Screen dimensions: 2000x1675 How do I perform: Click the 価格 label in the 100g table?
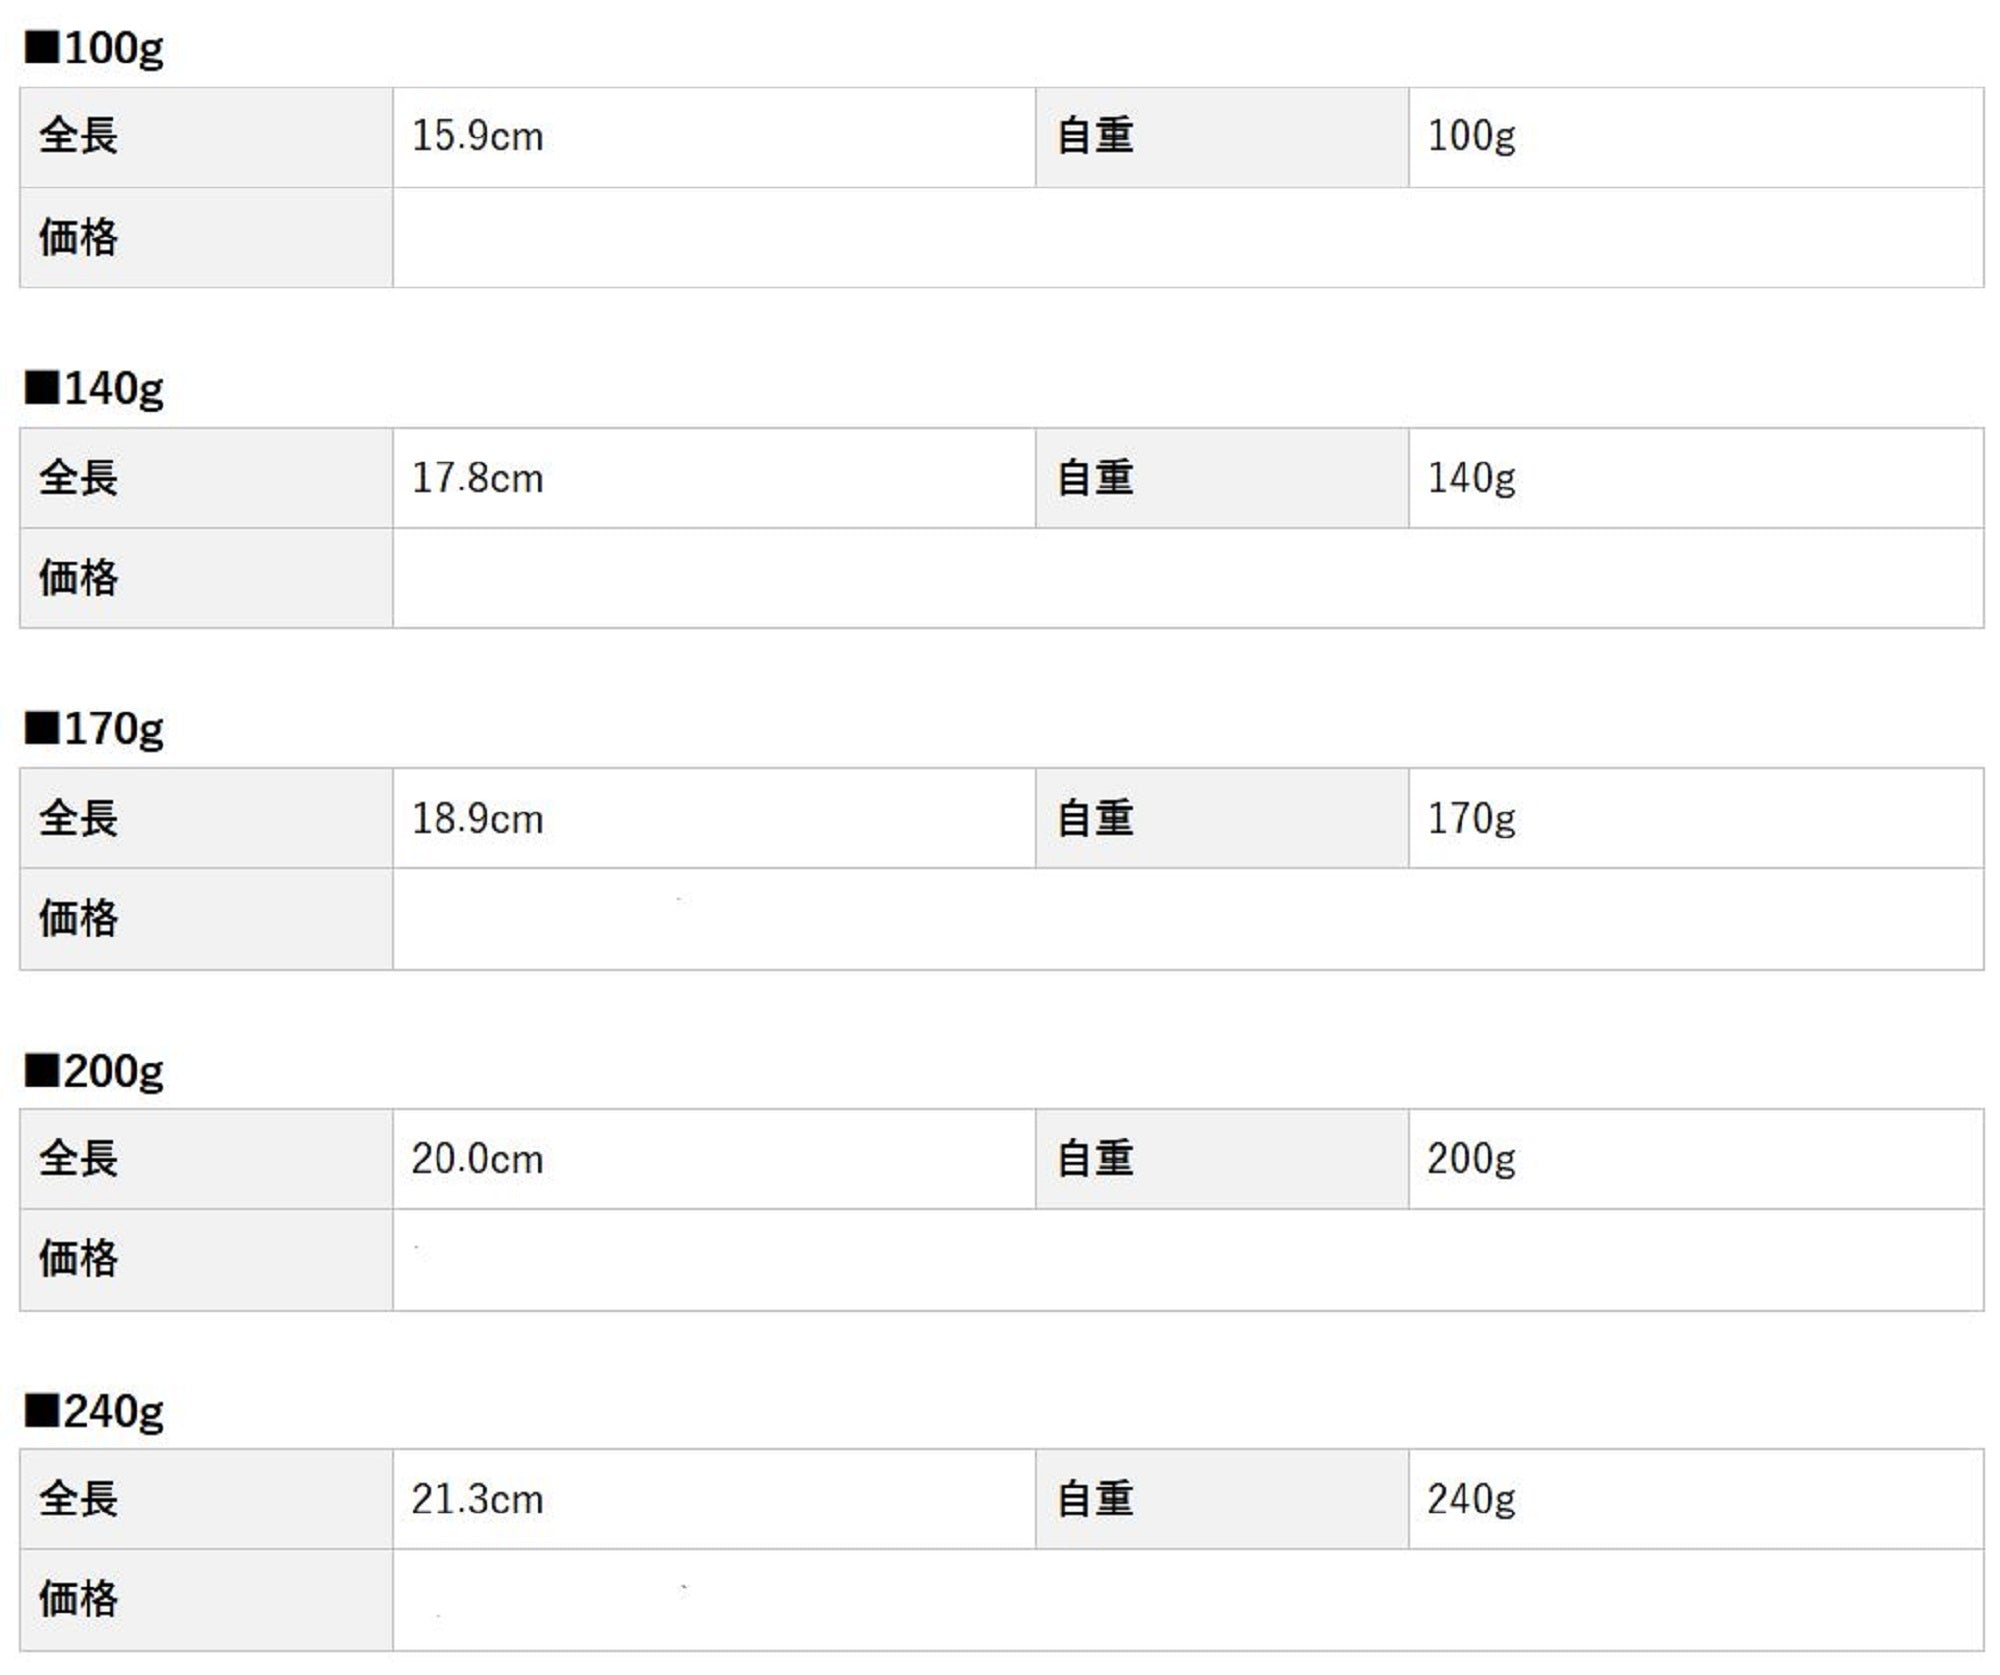pyautogui.click(x=78, y=238)
